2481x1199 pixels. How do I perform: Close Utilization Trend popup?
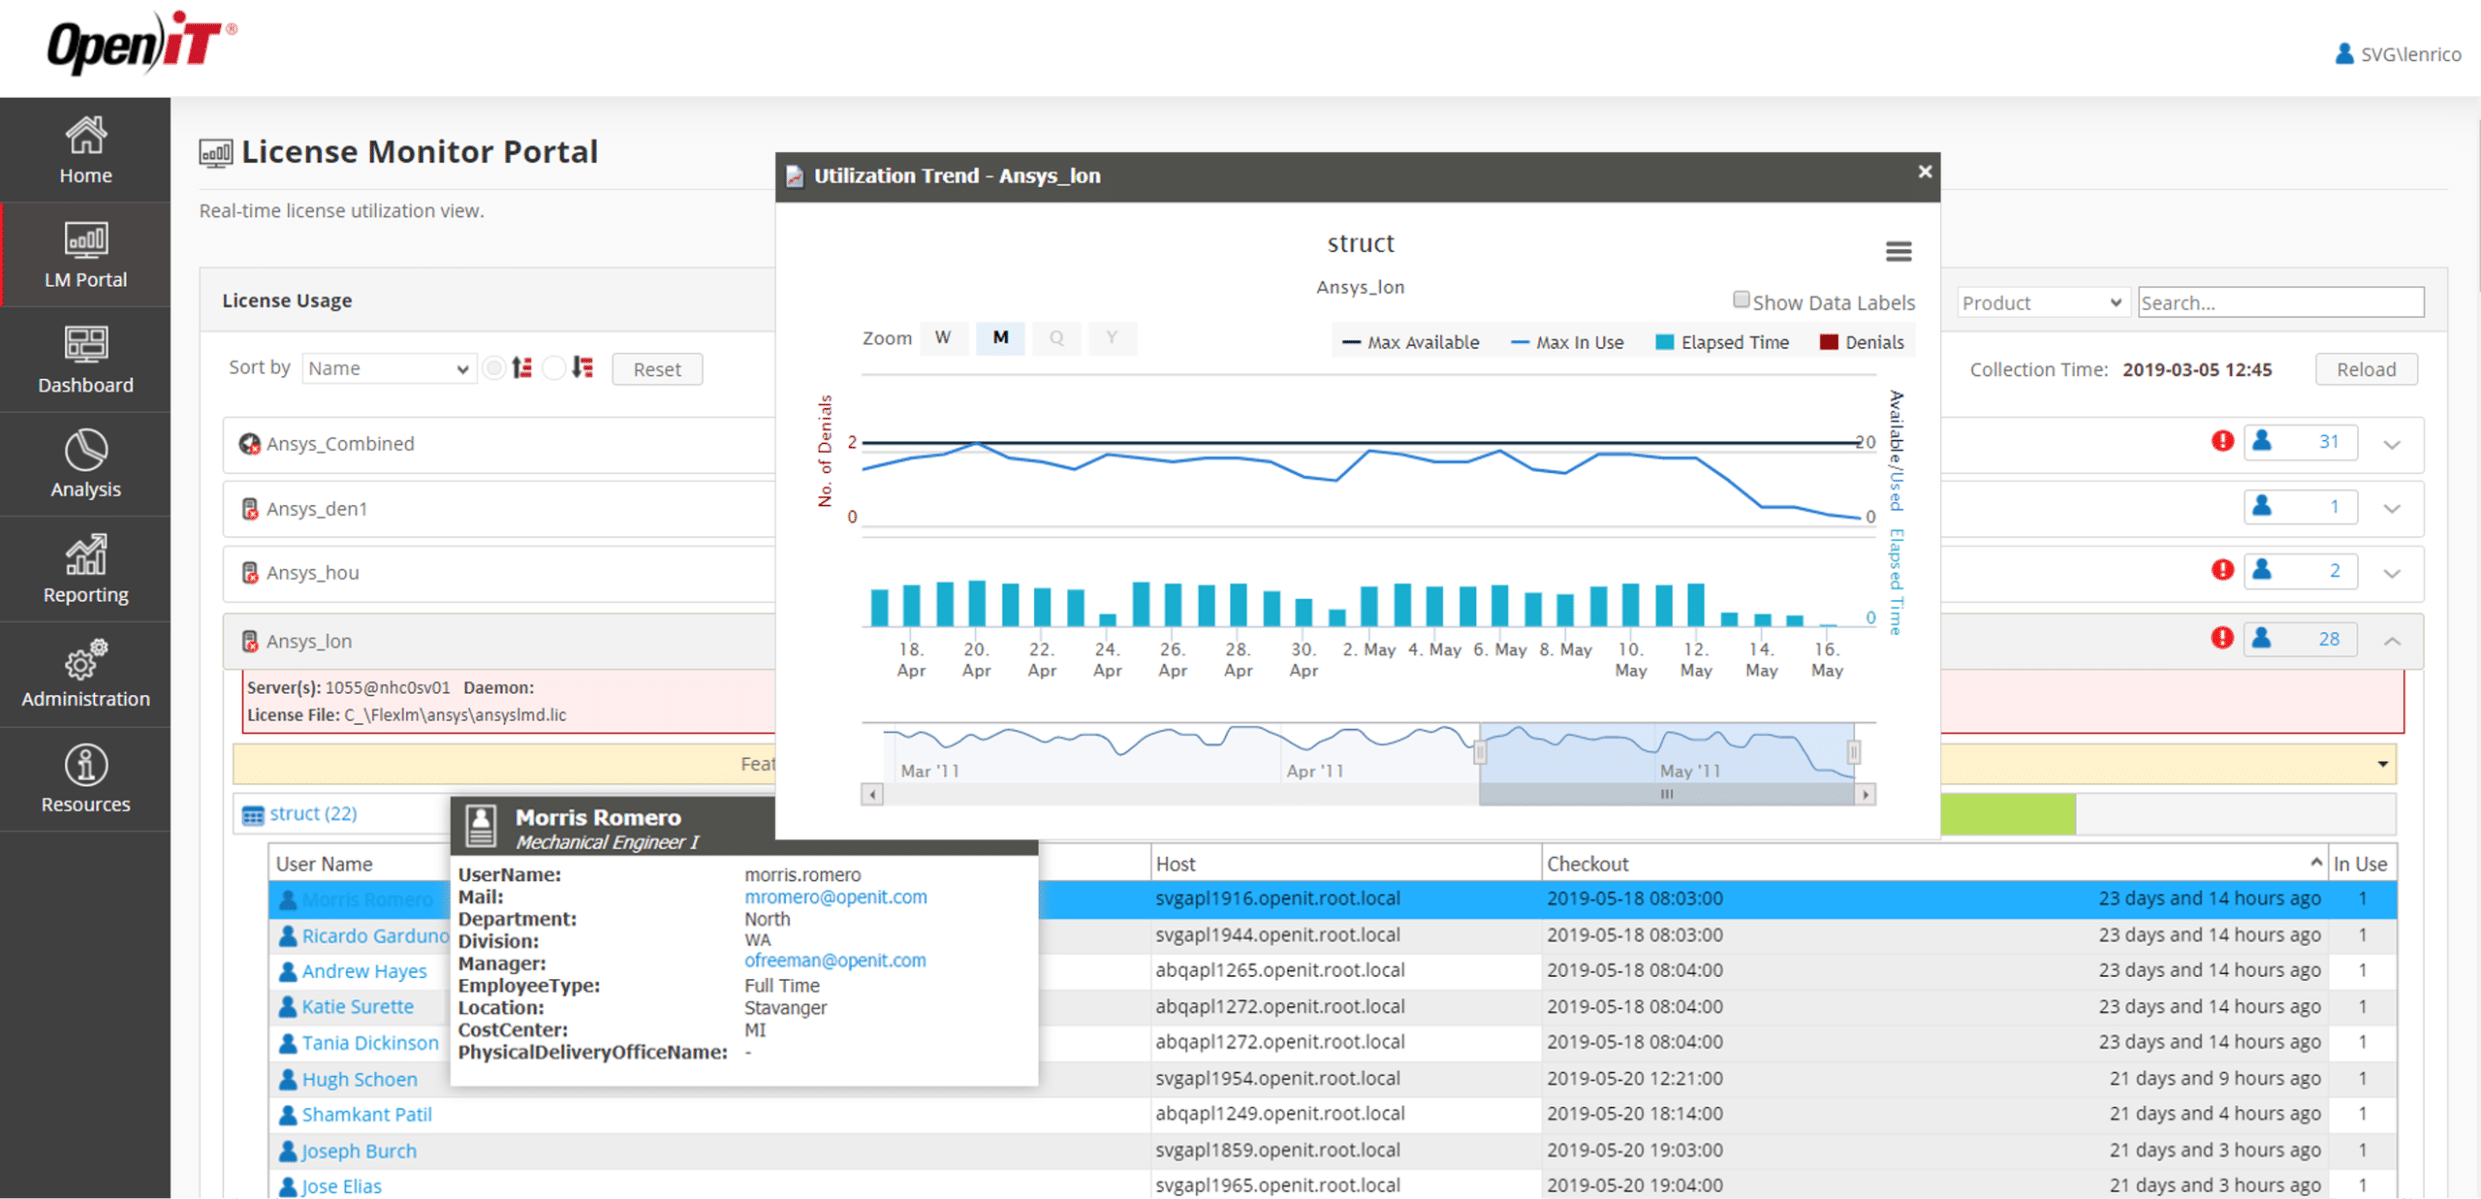coord(1924,172)
